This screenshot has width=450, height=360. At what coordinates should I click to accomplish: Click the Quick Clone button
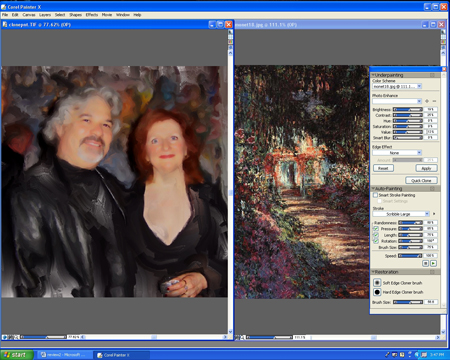pyautogui.click(x=421, y=180)
